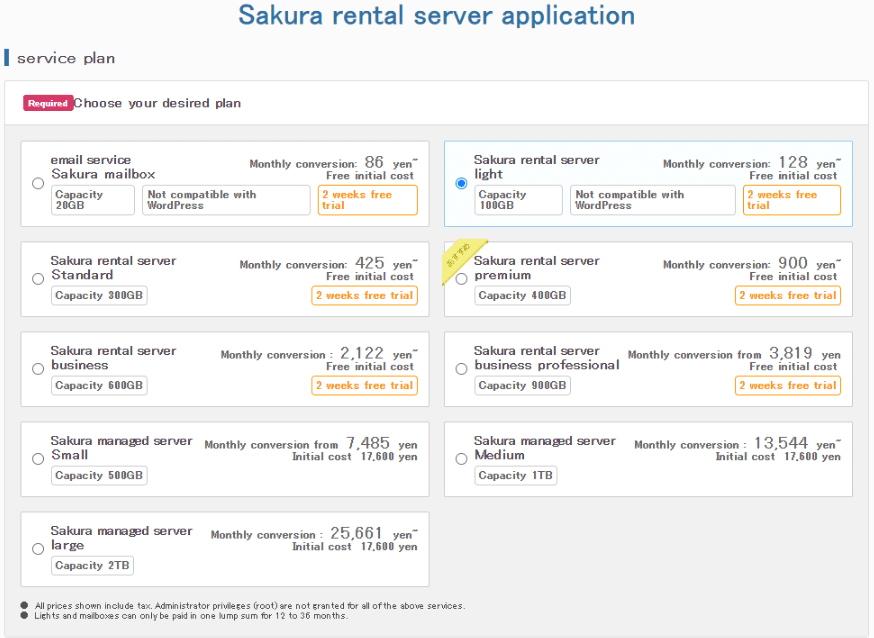
Task: Click the 25,661 yen monthly price
Action: point(314,534)
